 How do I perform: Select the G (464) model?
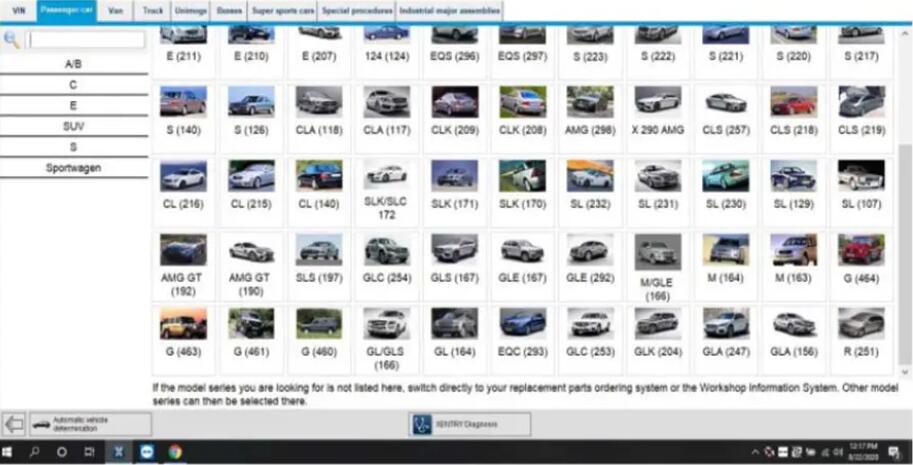pyautogui.click(x=861, y=265)
